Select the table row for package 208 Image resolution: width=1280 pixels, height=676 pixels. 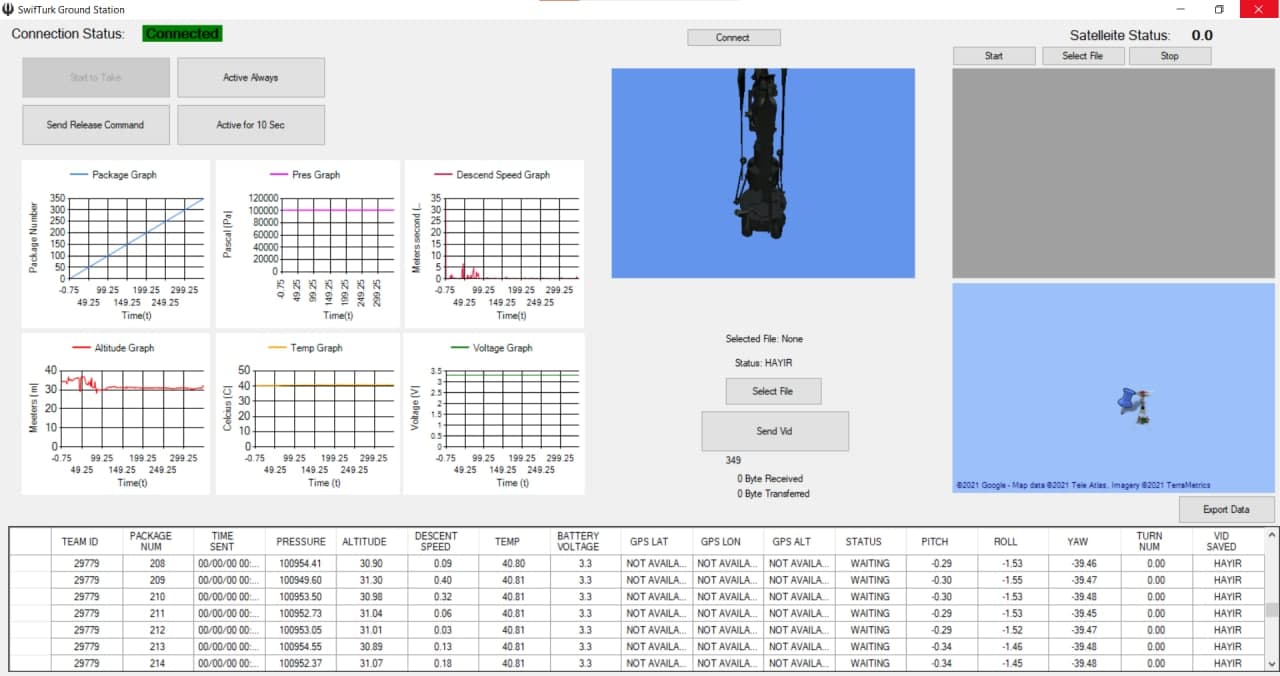637,563
